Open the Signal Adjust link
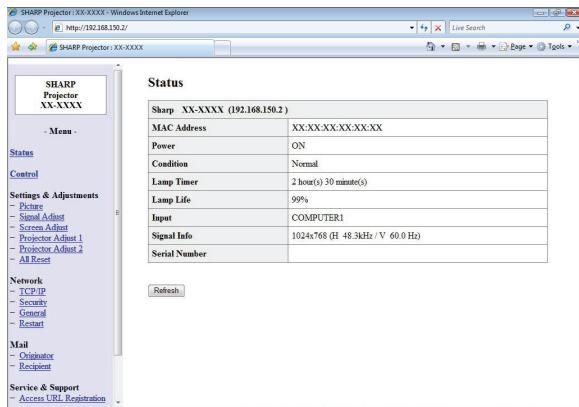 click(42, 217)
